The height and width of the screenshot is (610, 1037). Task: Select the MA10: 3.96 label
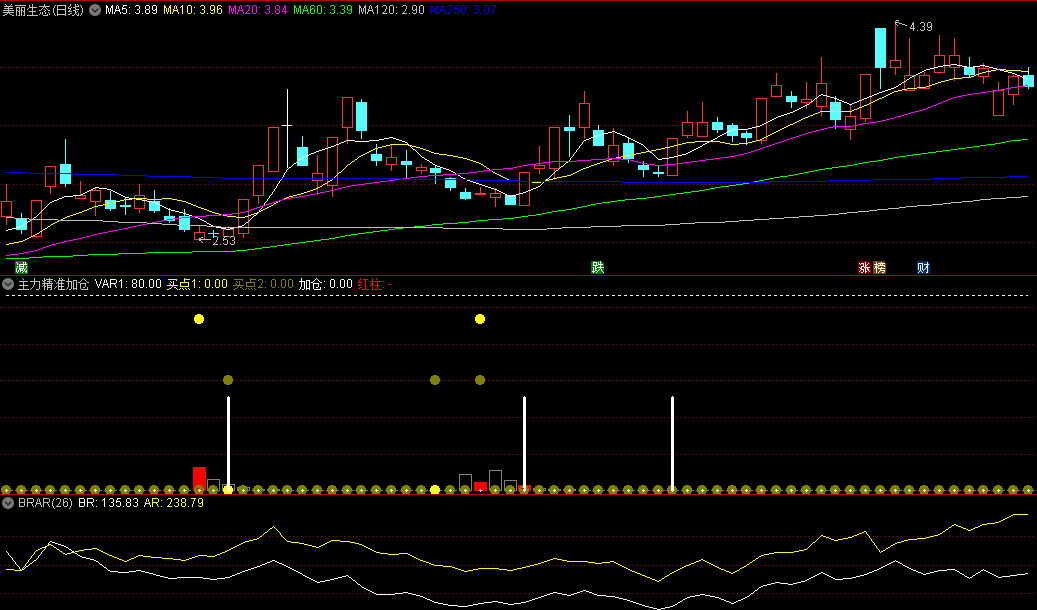(x=192, y=10)
